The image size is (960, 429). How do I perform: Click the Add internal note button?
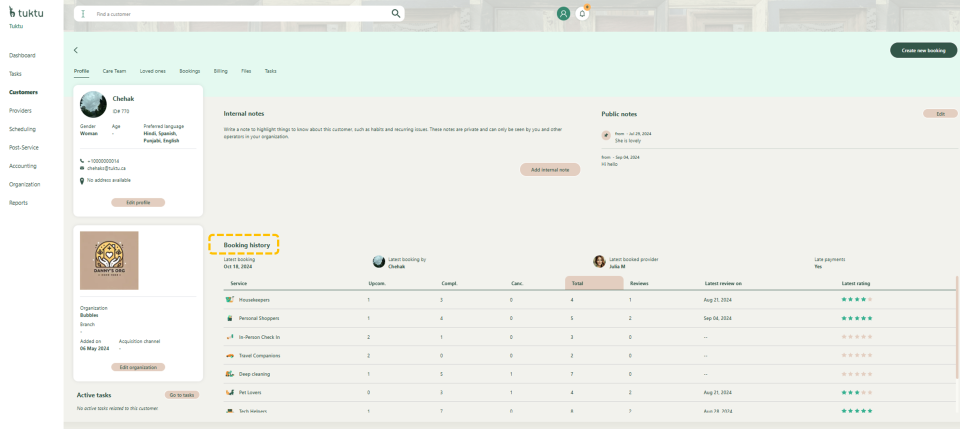pyautogui.click(x=549, y=170)
